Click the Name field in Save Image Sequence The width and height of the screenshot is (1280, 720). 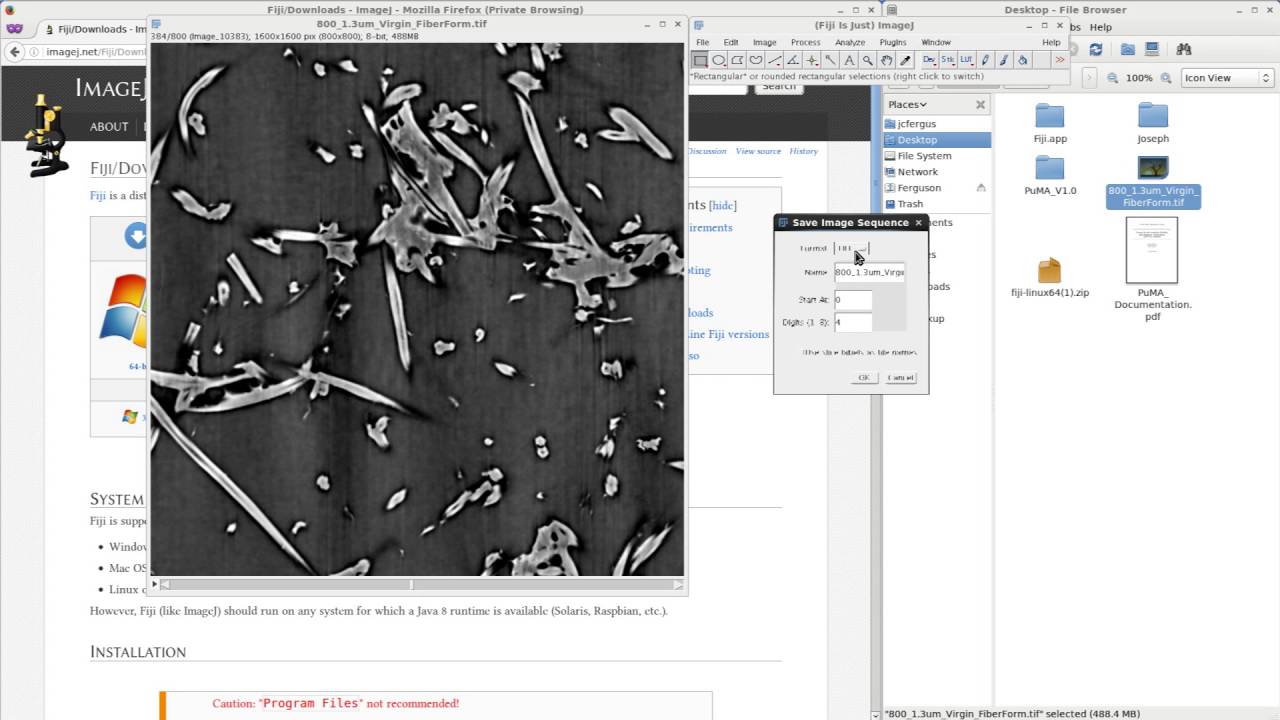tap(869, 272)
